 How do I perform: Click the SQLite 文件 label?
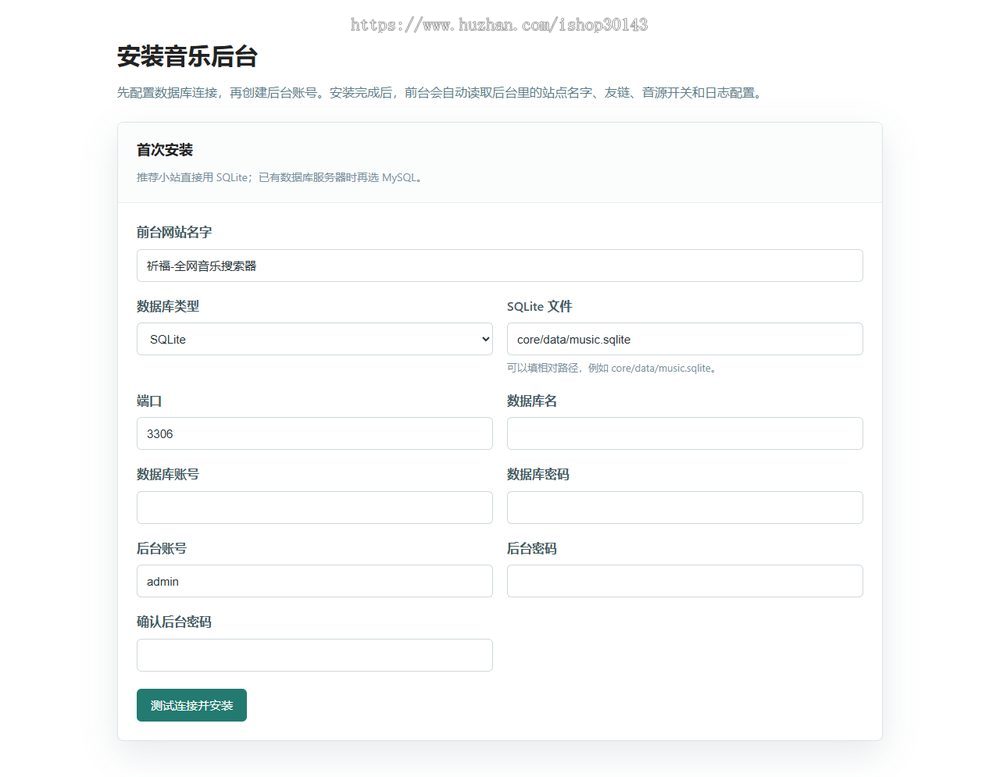pos(540,306)
